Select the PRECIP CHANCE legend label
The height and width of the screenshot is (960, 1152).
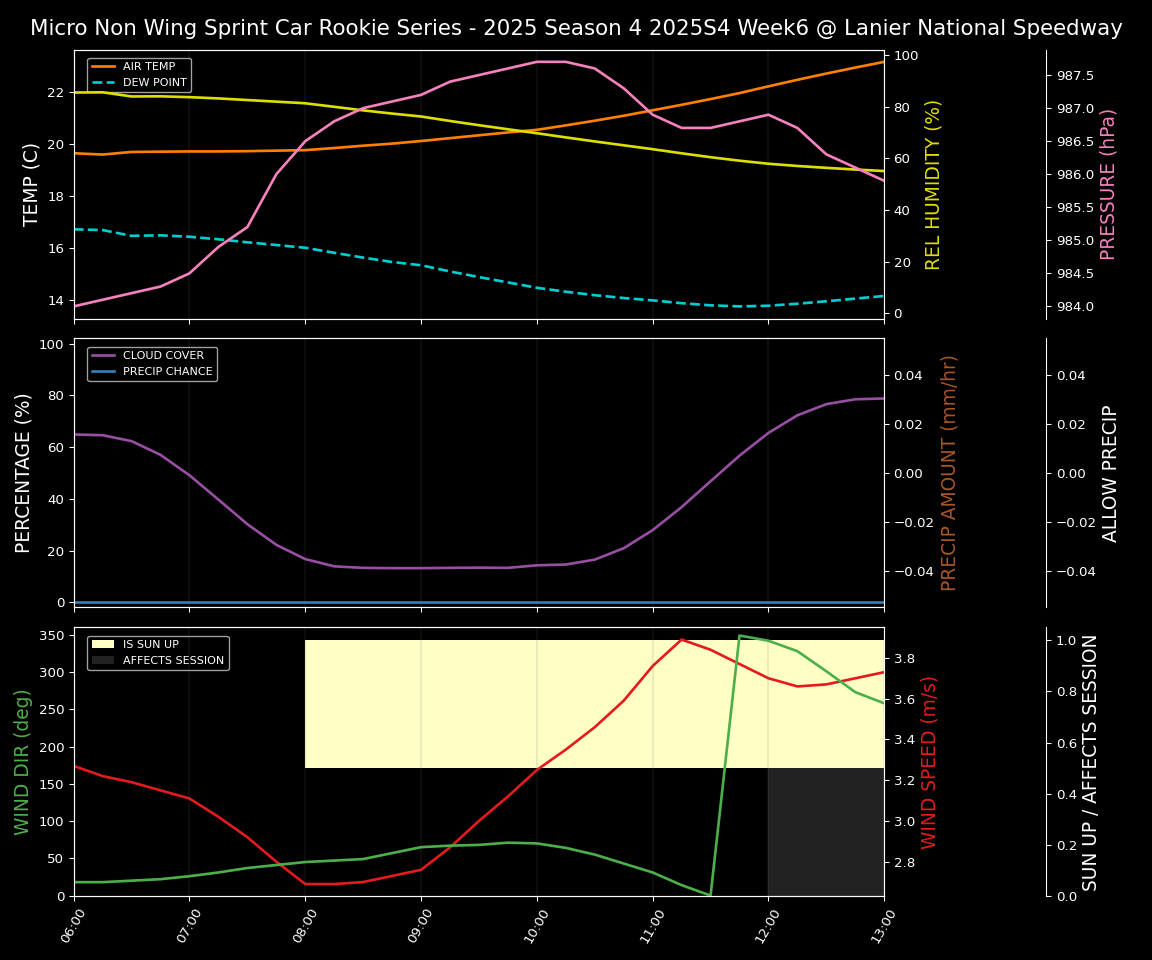167,372
